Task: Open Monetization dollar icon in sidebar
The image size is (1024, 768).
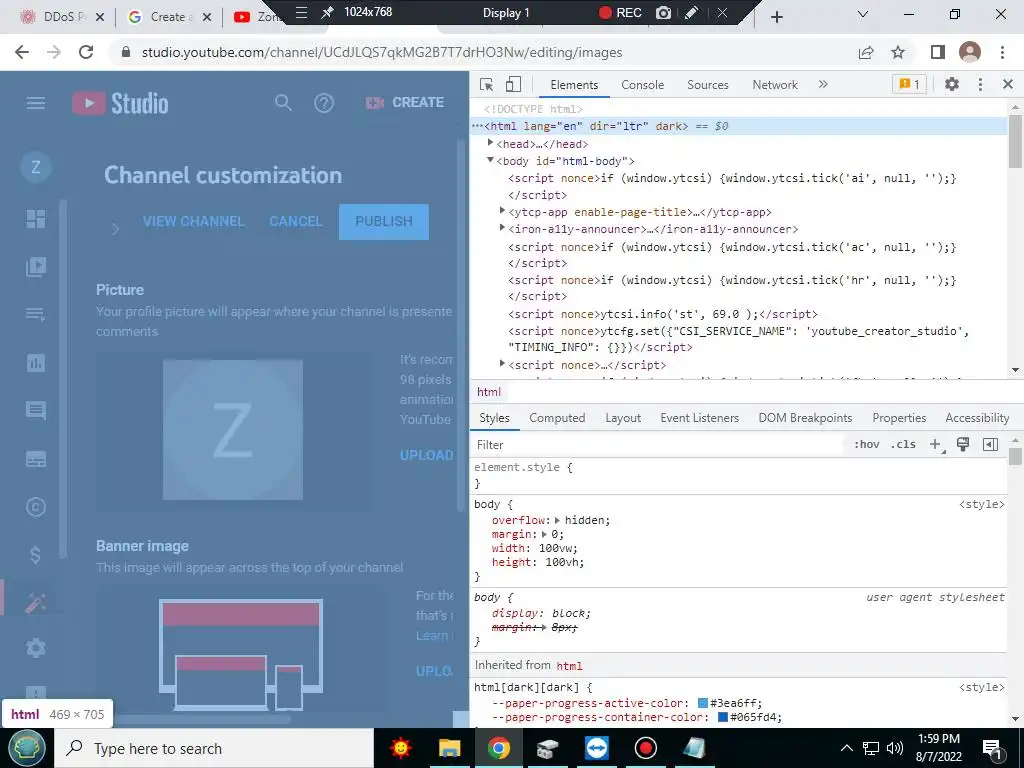Action: point(36,554)
